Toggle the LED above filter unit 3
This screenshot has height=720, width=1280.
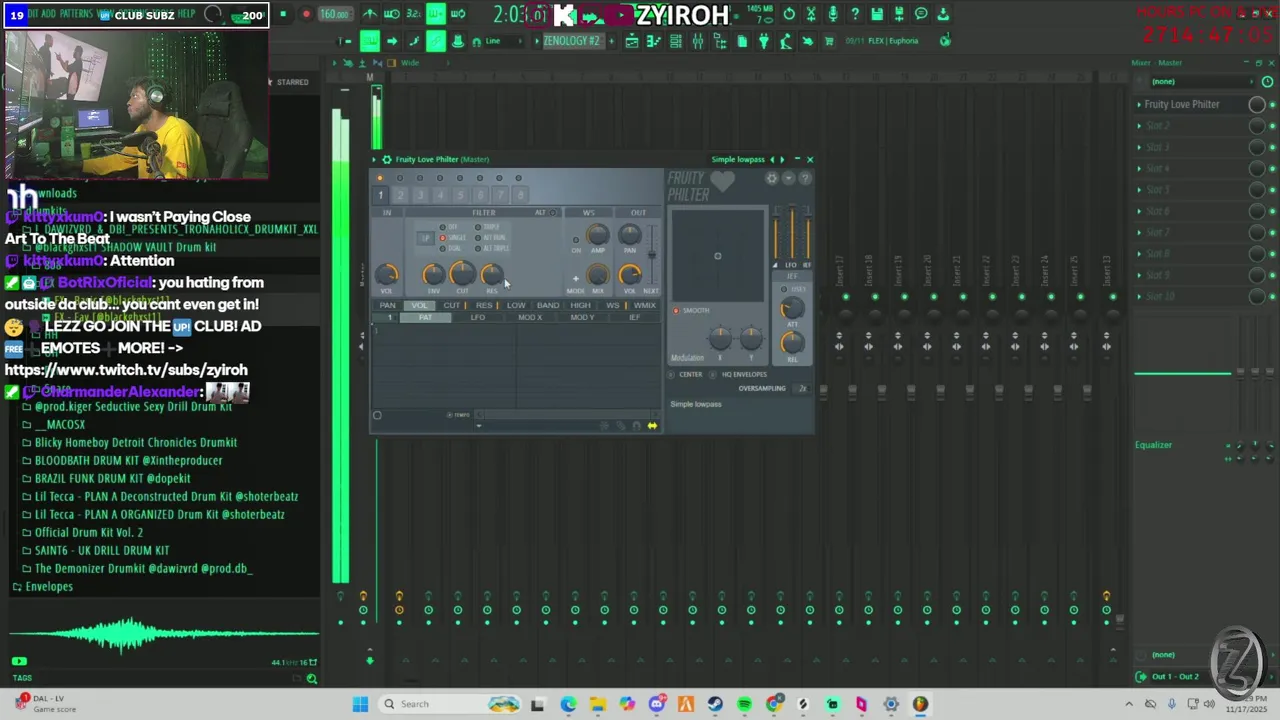coord(420,178)
